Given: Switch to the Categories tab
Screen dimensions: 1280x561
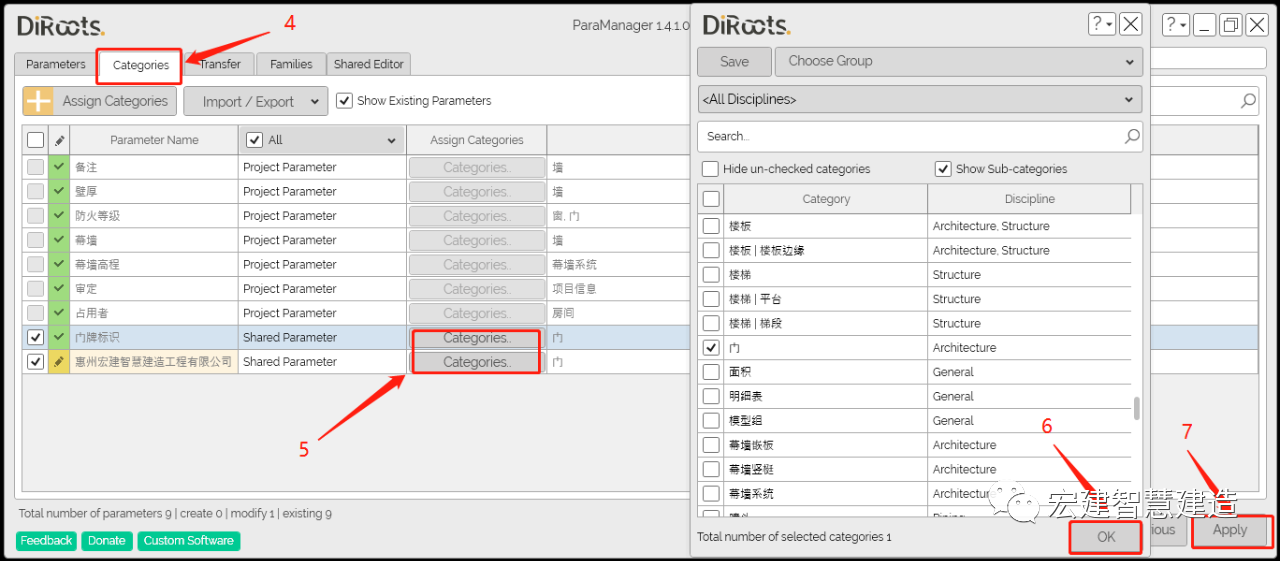Looking at the screenshot, I should click(141, 65).
